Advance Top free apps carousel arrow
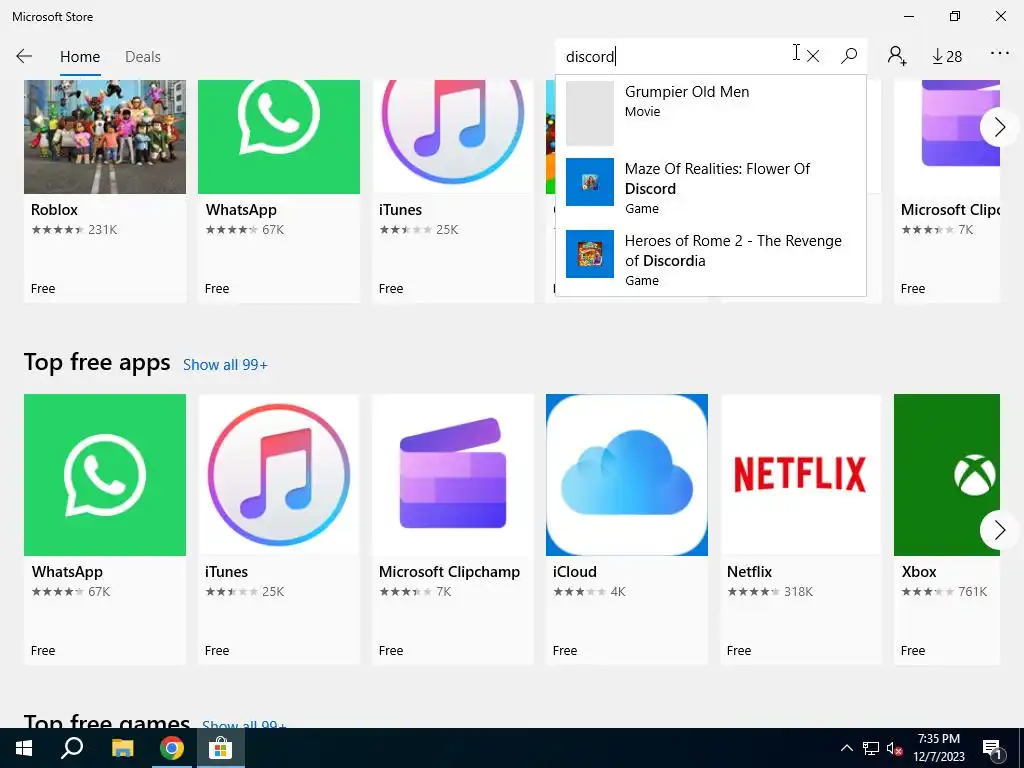The height and width of the screenshot is (768, 1024). tap(999, 530)
